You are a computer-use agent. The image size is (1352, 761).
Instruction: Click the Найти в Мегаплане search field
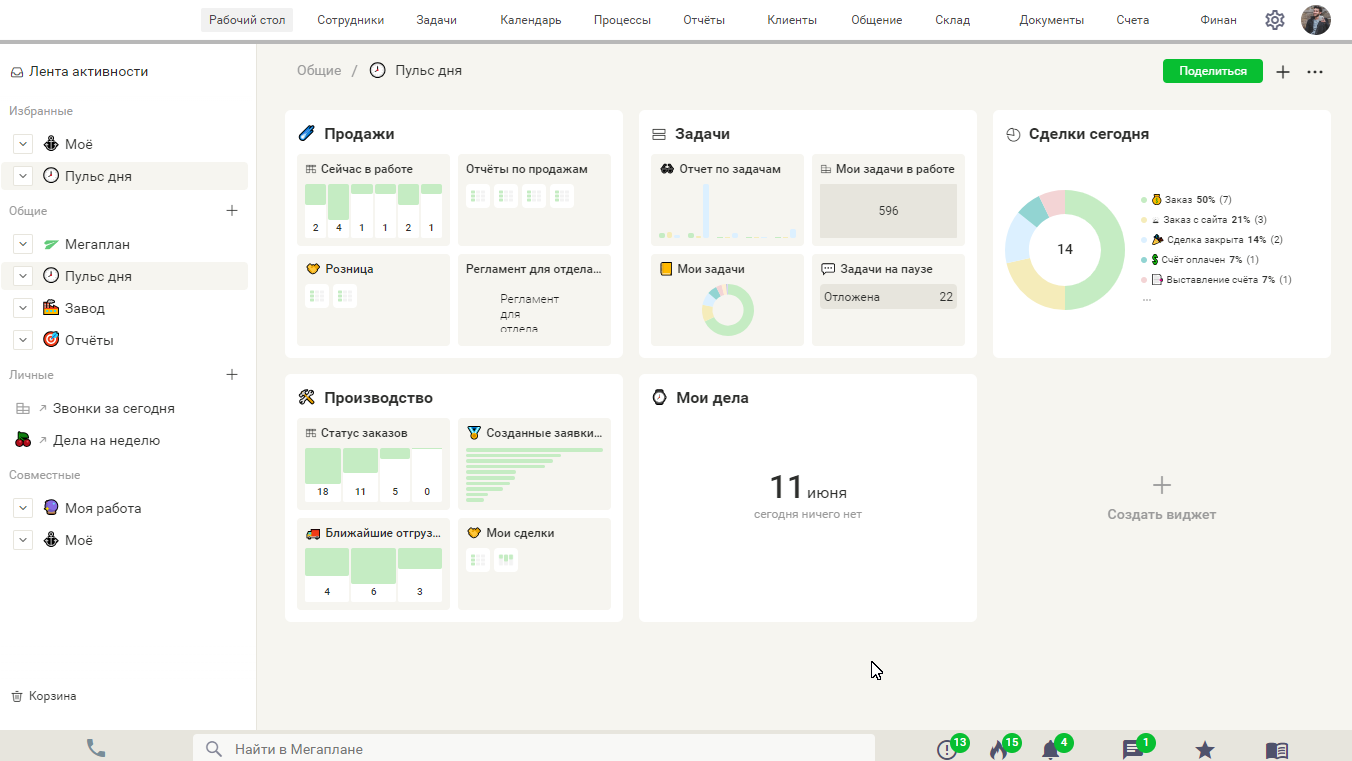540,749
